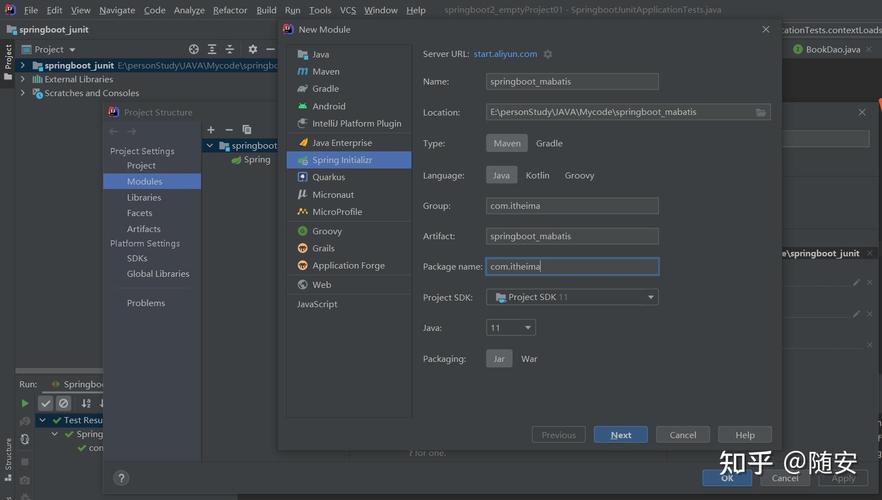Click the Next button
The height and width of the screenshot is (500, 882).
[x=620, y=435]
